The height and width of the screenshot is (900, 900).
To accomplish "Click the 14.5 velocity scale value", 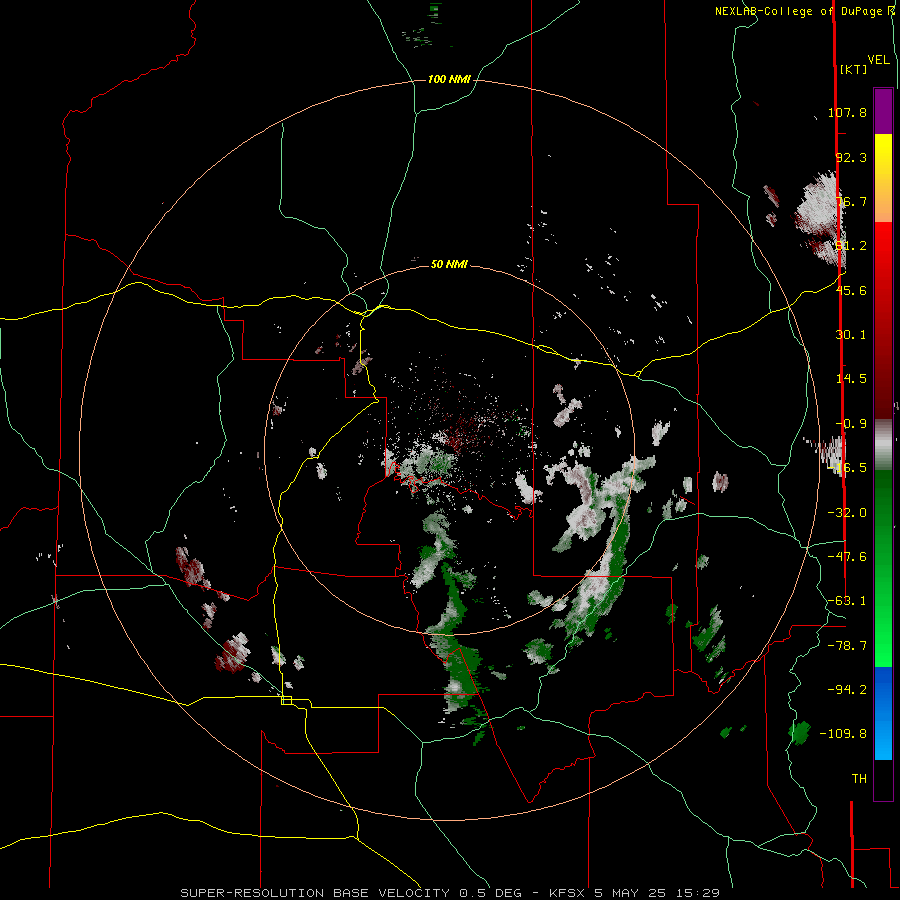I will click(851, 379).
